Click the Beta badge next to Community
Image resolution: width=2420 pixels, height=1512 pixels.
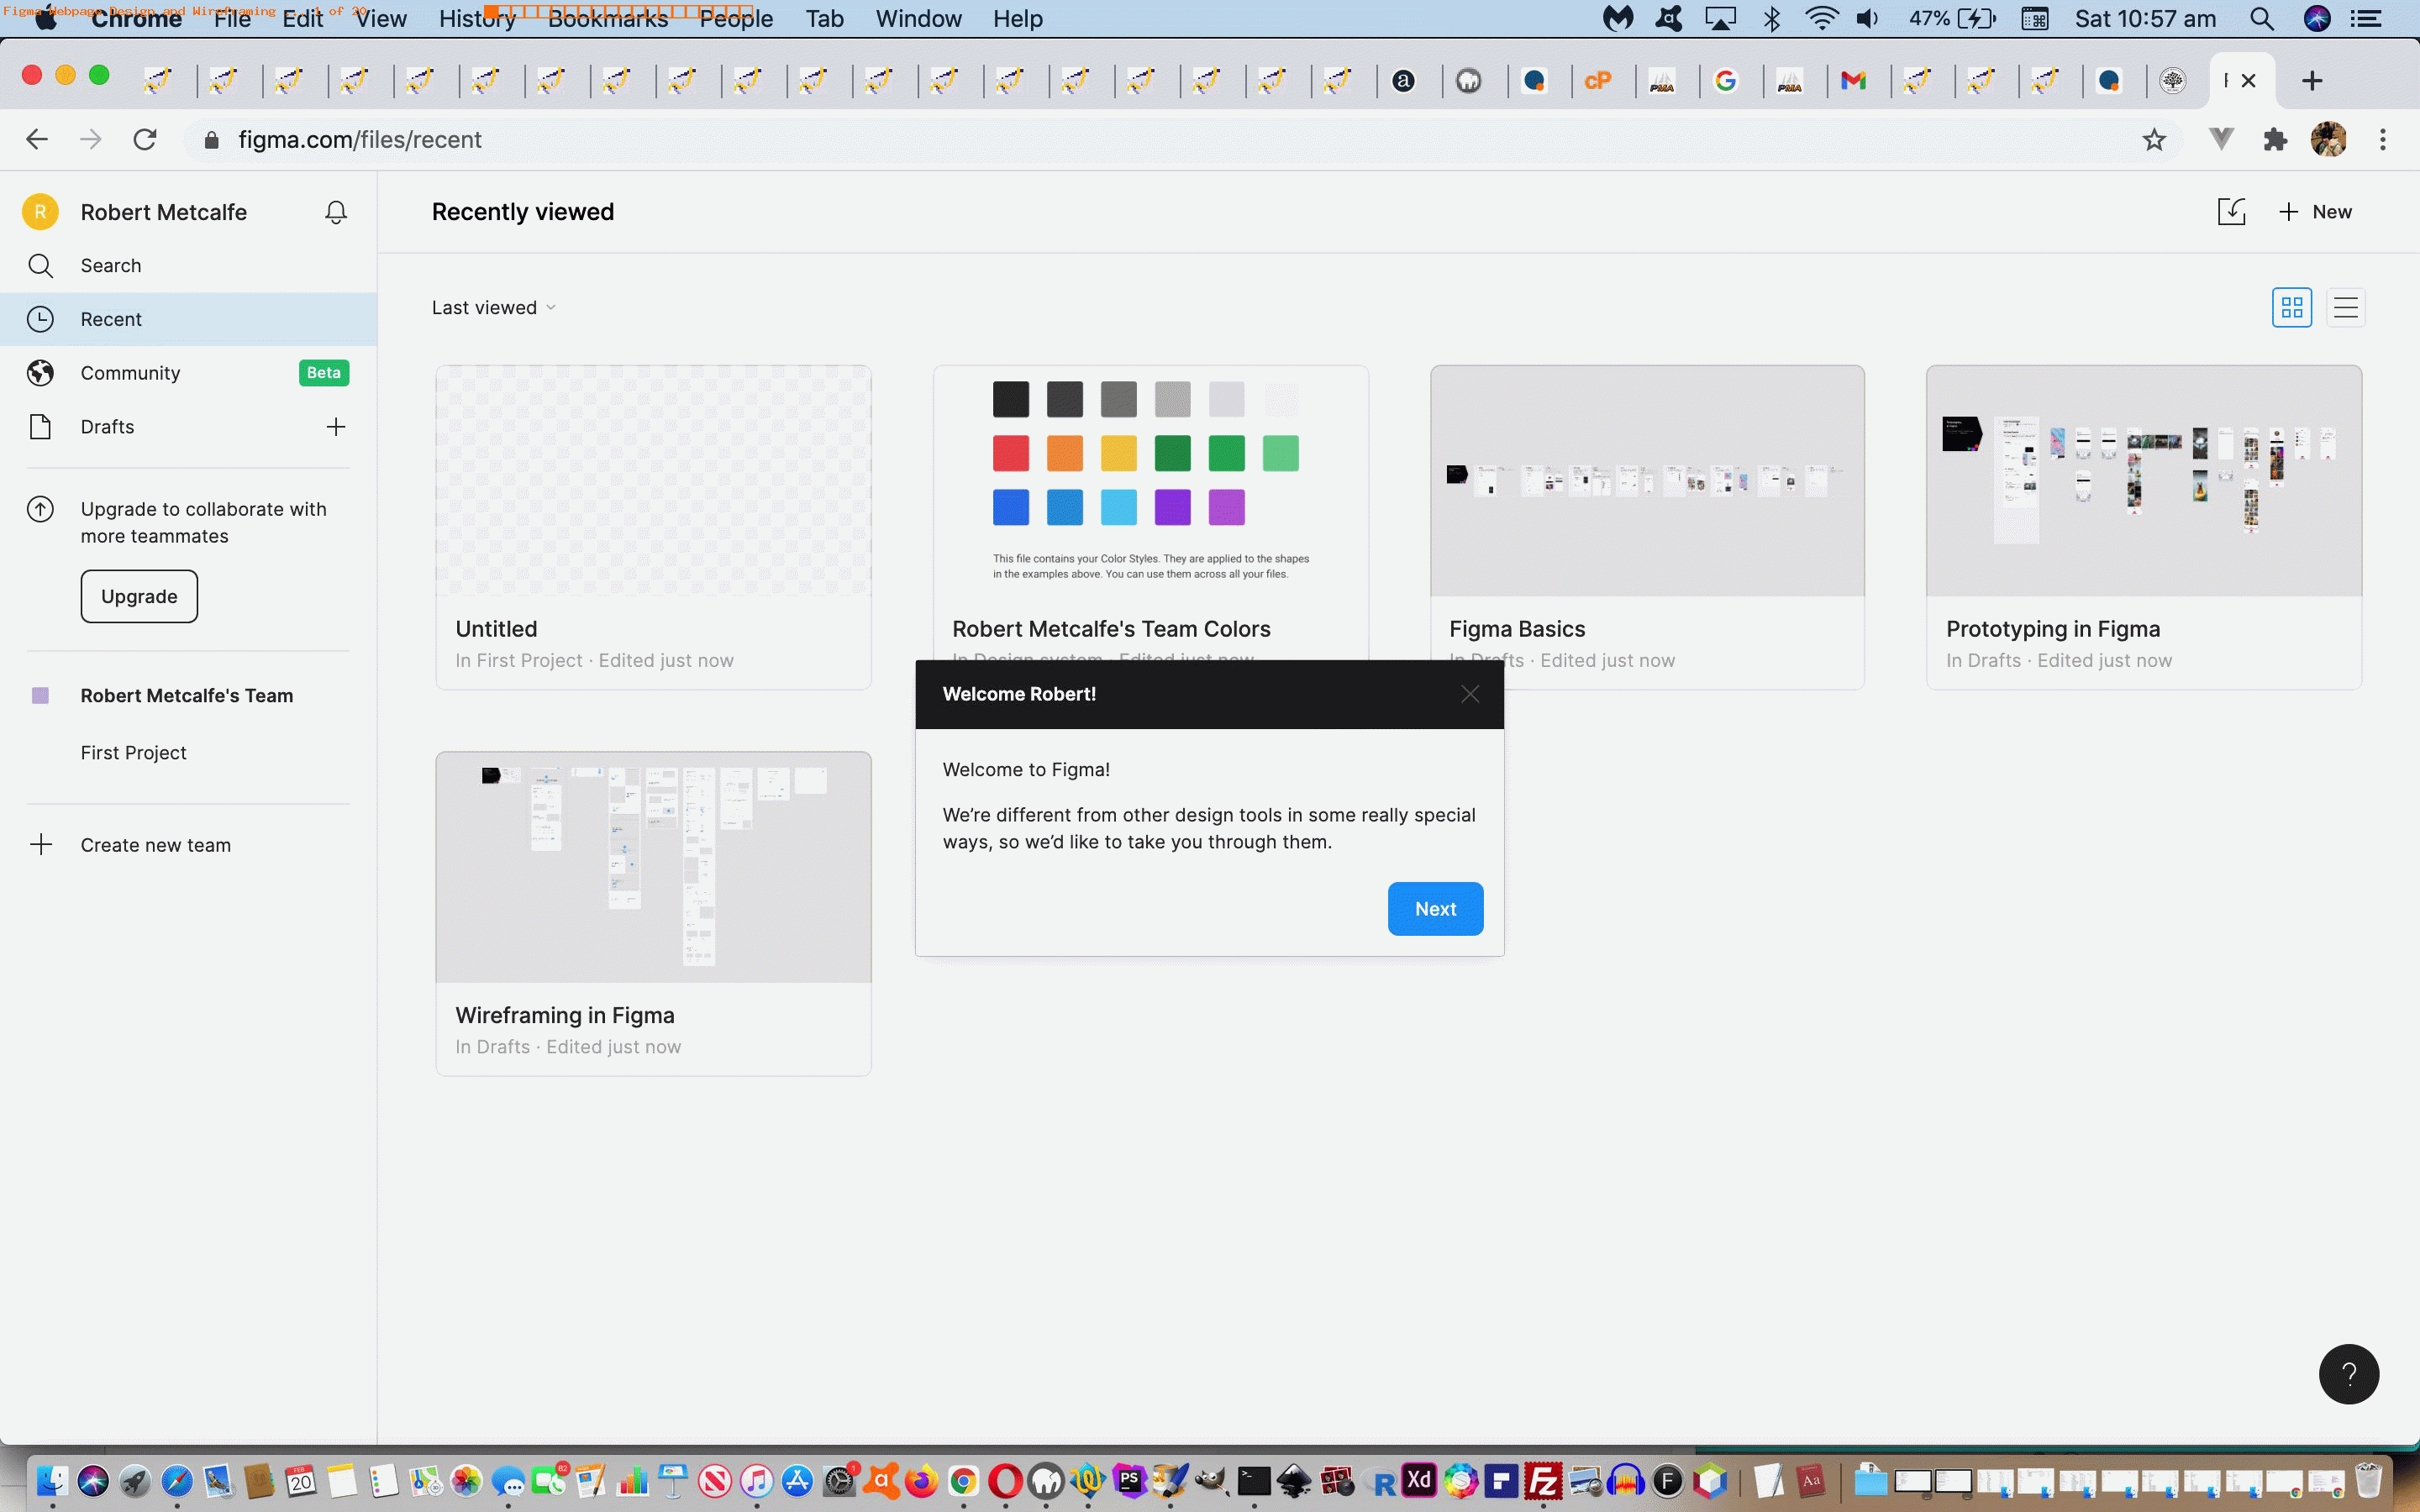pyautogui.click(x=324, y=373)
